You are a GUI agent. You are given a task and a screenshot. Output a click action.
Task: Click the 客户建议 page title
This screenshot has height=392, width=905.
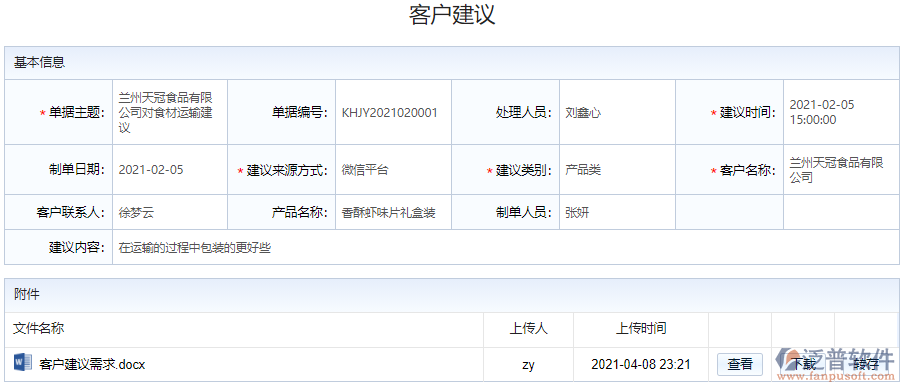(x=452, y=15)
